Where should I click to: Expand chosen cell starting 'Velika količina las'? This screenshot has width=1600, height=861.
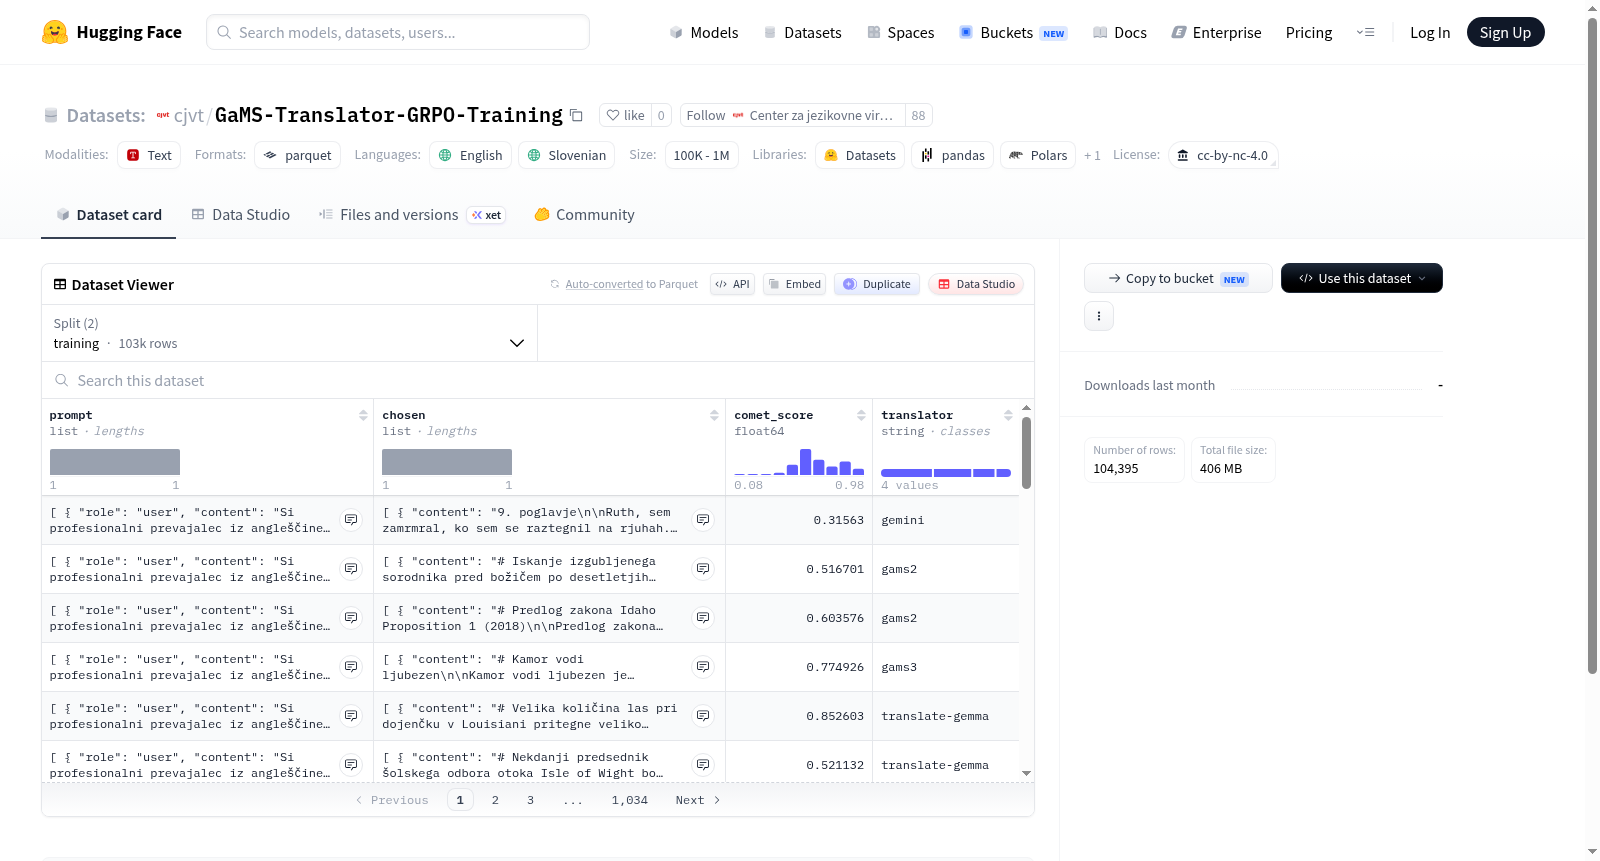coord(703,716)
